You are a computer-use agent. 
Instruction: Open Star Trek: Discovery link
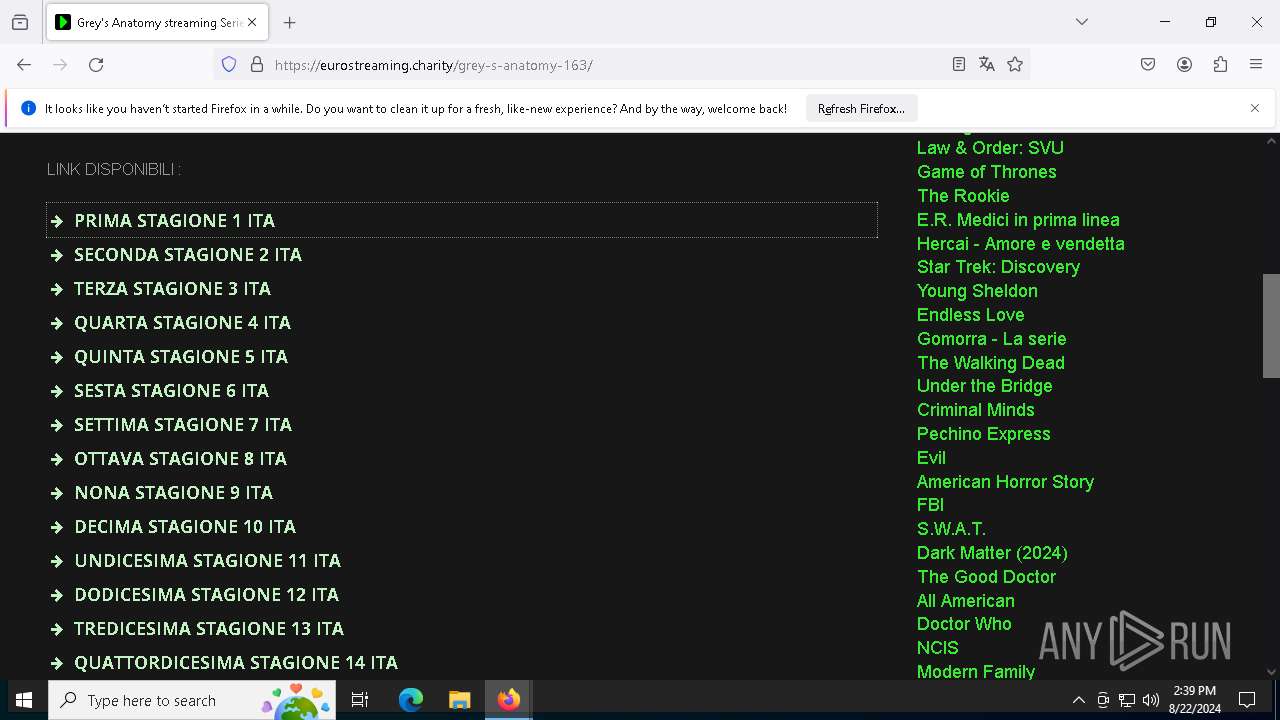998,267
